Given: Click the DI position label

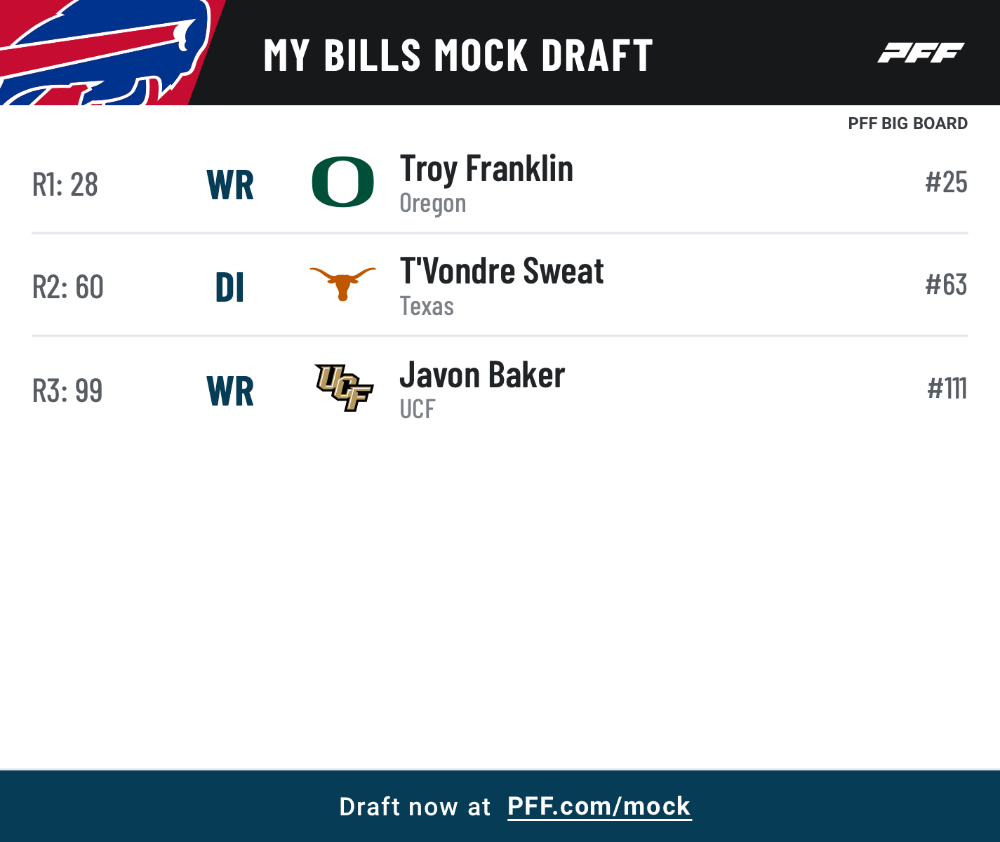Looking at the screenshot, I should (230, 288).
